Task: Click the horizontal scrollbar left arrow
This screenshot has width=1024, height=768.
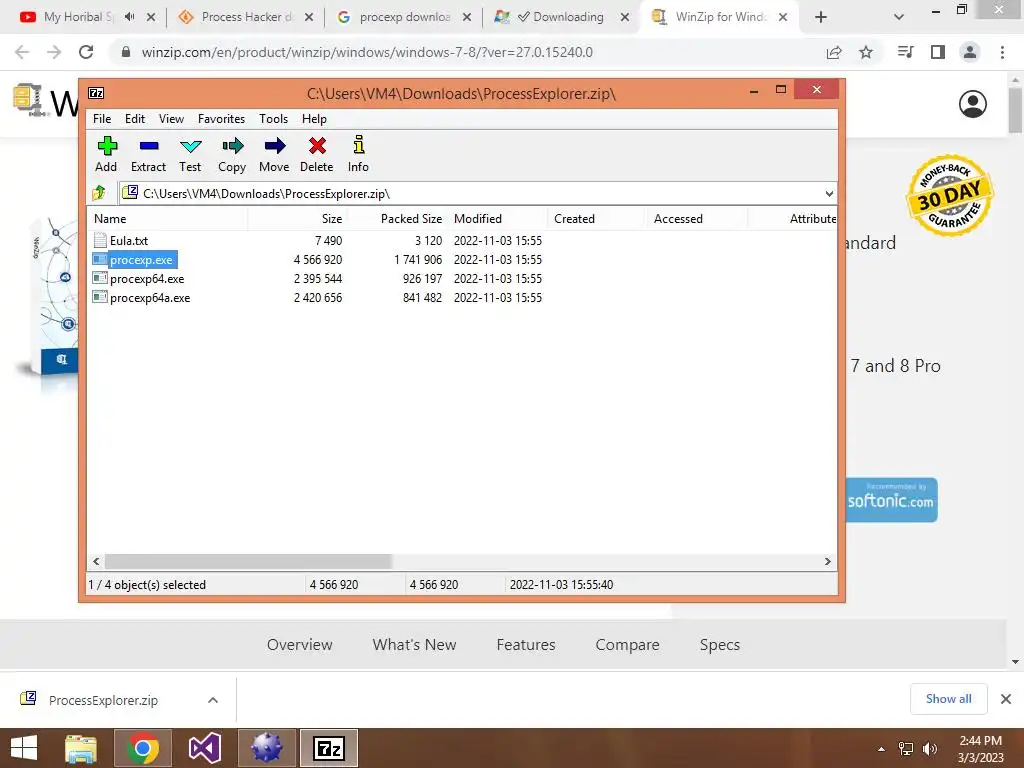Action: (x=97, y=562)
